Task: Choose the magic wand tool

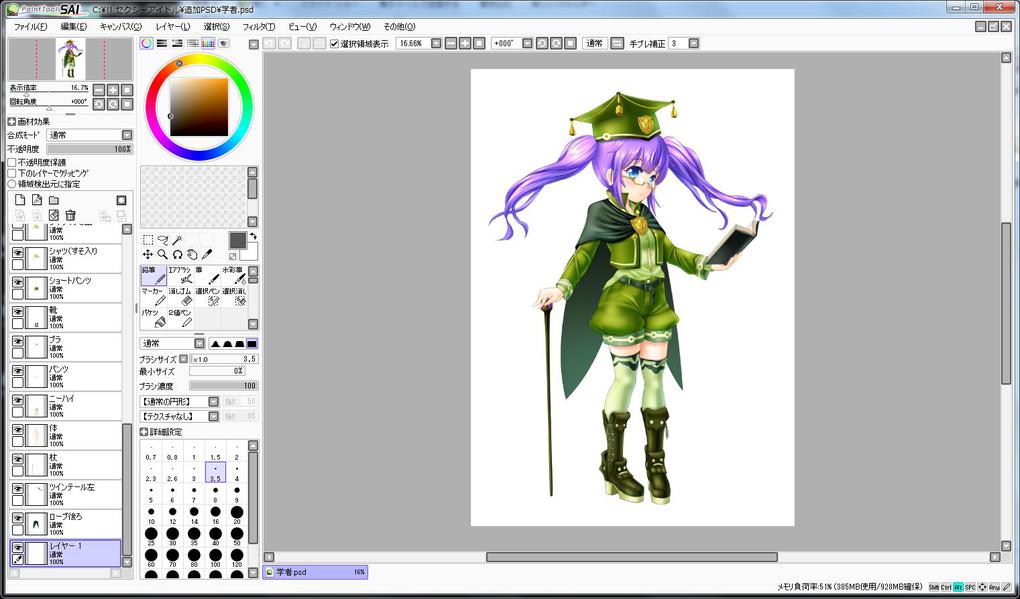Action: (x=177, y=240)
